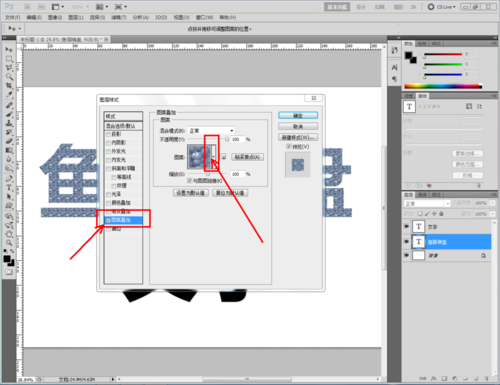Click the Snap to Origin button
Viewport: 500px width, 385px height.
point(247,157)
